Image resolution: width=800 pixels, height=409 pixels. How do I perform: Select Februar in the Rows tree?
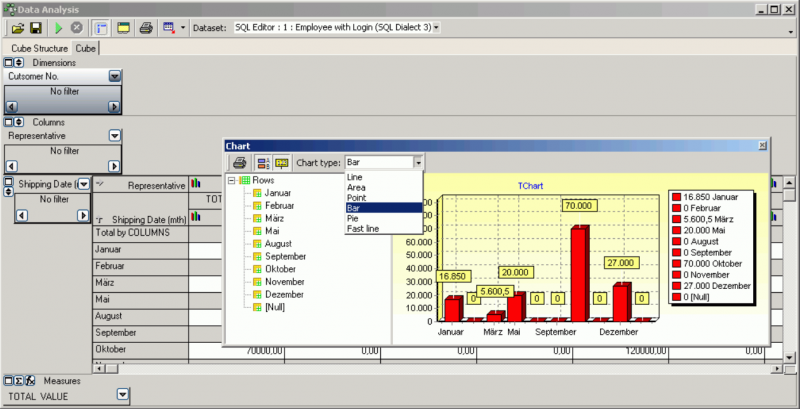click(x=279, y=206)
